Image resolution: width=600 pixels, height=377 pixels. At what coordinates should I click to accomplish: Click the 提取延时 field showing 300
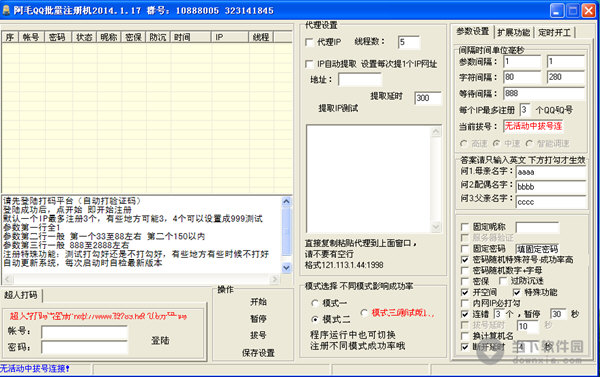[x=428, y=98]
